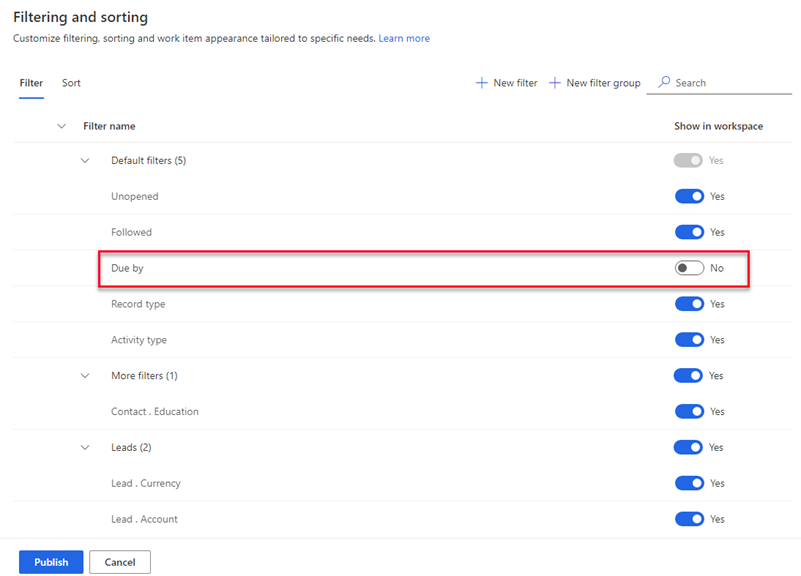This screenshot has height=576, width=801.
Task: Click the New filter group button
Action: pos(595,83)
